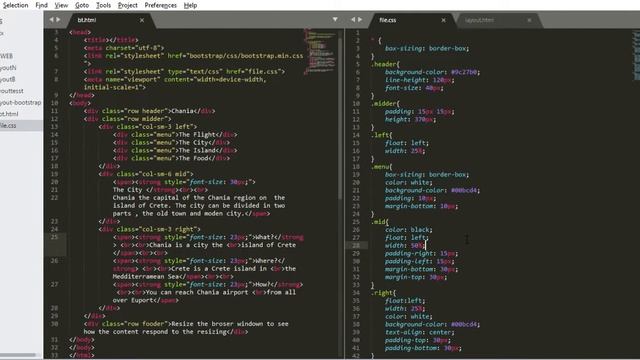Click 'color: black' in .mid rule
Image resolution: width=640 pixels, height=360 pixels.
tap(409, 230)
